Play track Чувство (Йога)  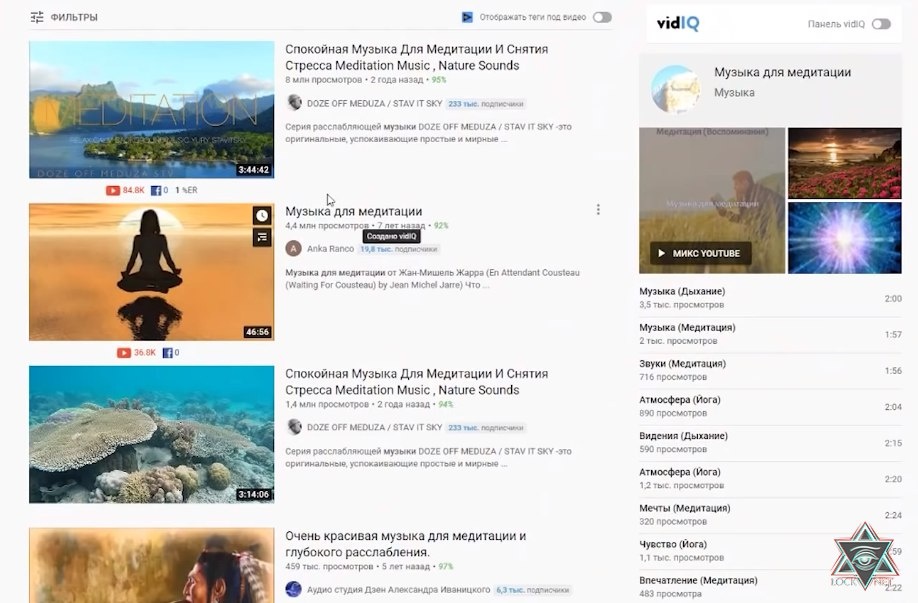click(770, 551)
